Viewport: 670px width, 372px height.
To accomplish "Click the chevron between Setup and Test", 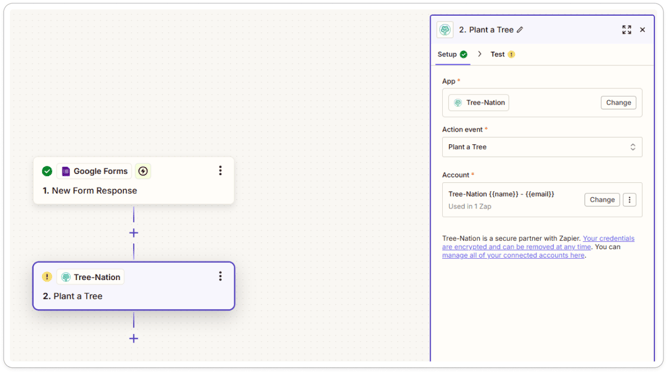I will tap(480, 54).
